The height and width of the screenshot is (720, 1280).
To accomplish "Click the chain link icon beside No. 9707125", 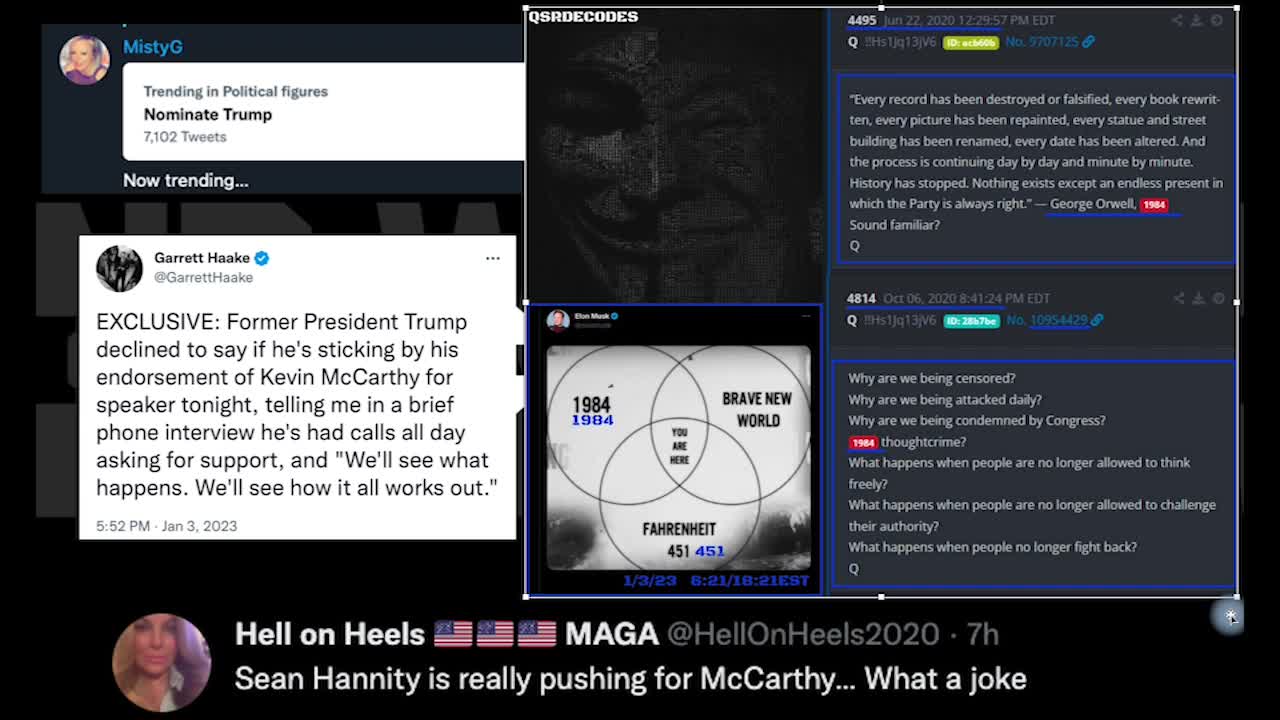I will pos(1089,42).
